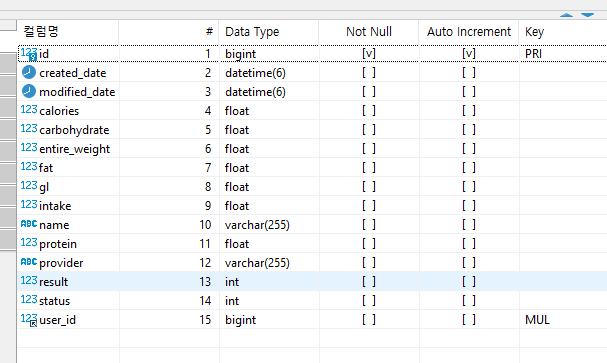Click the MUL key cell
The image size is (607, 363).
(537, 319)
